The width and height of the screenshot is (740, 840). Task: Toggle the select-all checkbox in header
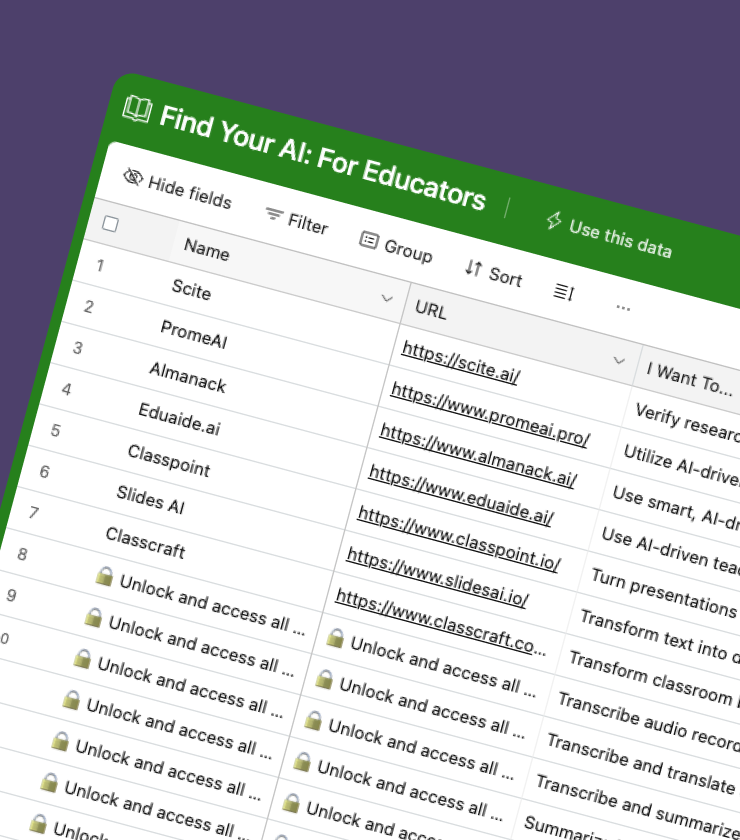pyautogui.click(x=110, y=223)
